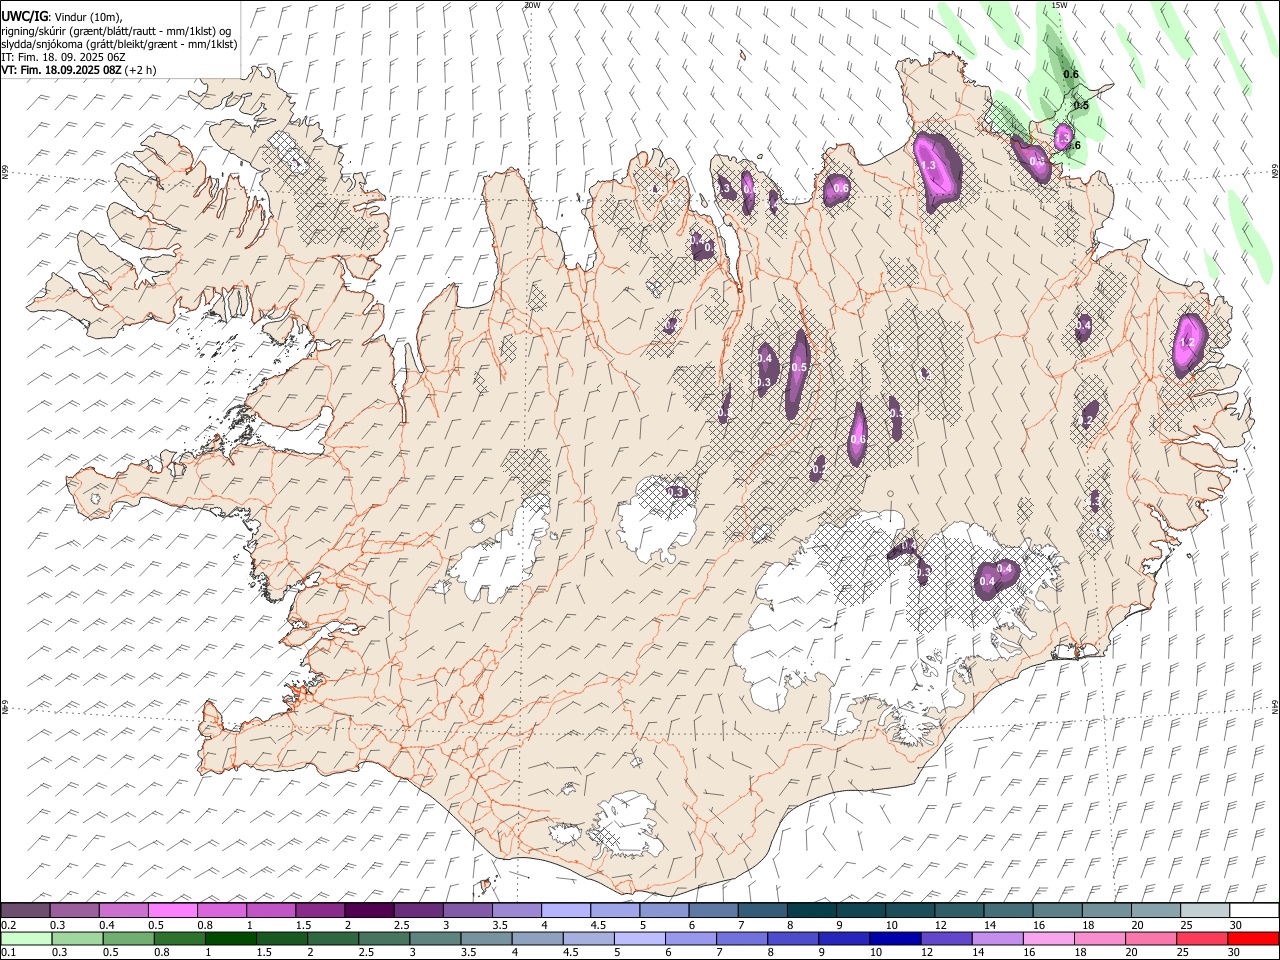Click the white swatch above 30 in upper legend

click(x=1253, y=911)
